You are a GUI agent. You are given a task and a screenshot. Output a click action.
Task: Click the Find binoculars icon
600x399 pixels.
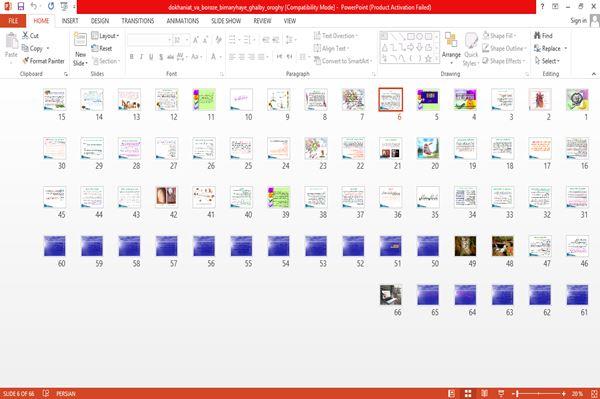(537, 36)
